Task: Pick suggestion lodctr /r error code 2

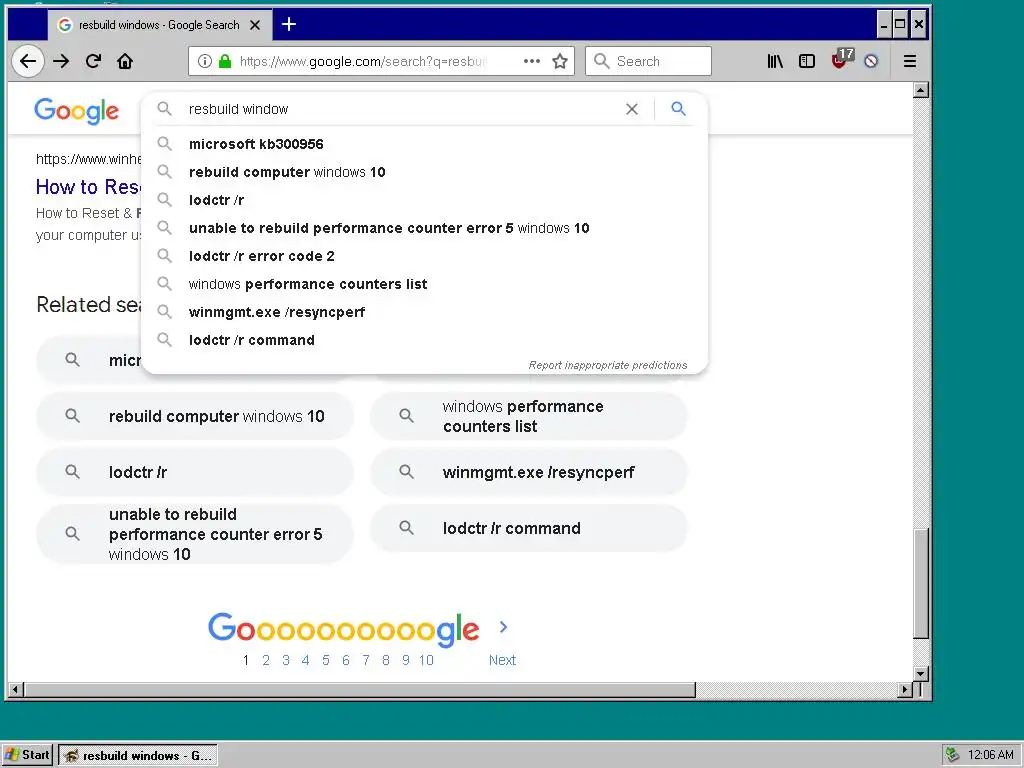Action: point(424,256)
